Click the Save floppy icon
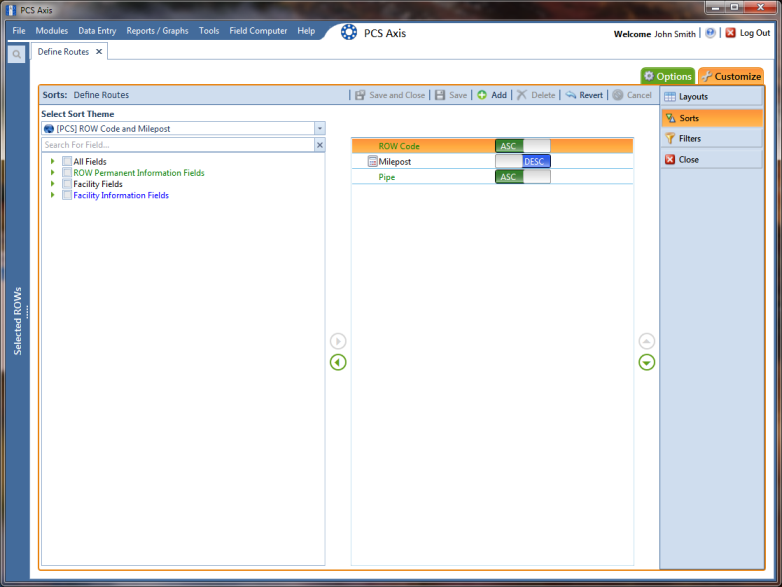The image size is (782, 587). pos(440,95)
